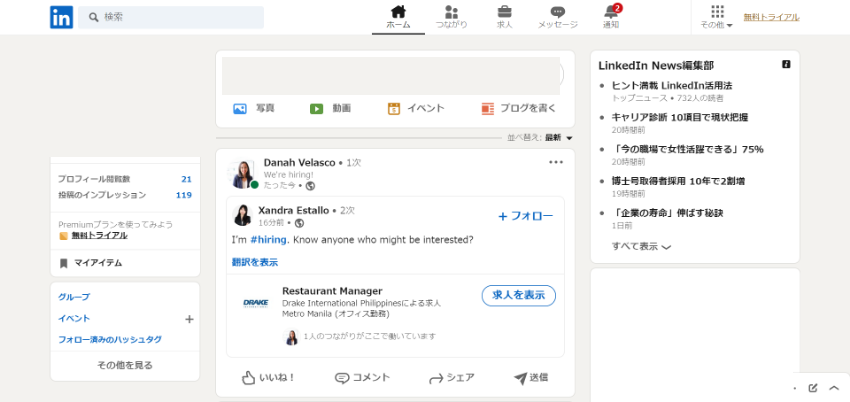Follow Xandra Estallo with フォロー button
The width and height of the screenshot is (850, 402).
[x=525, y=216]
